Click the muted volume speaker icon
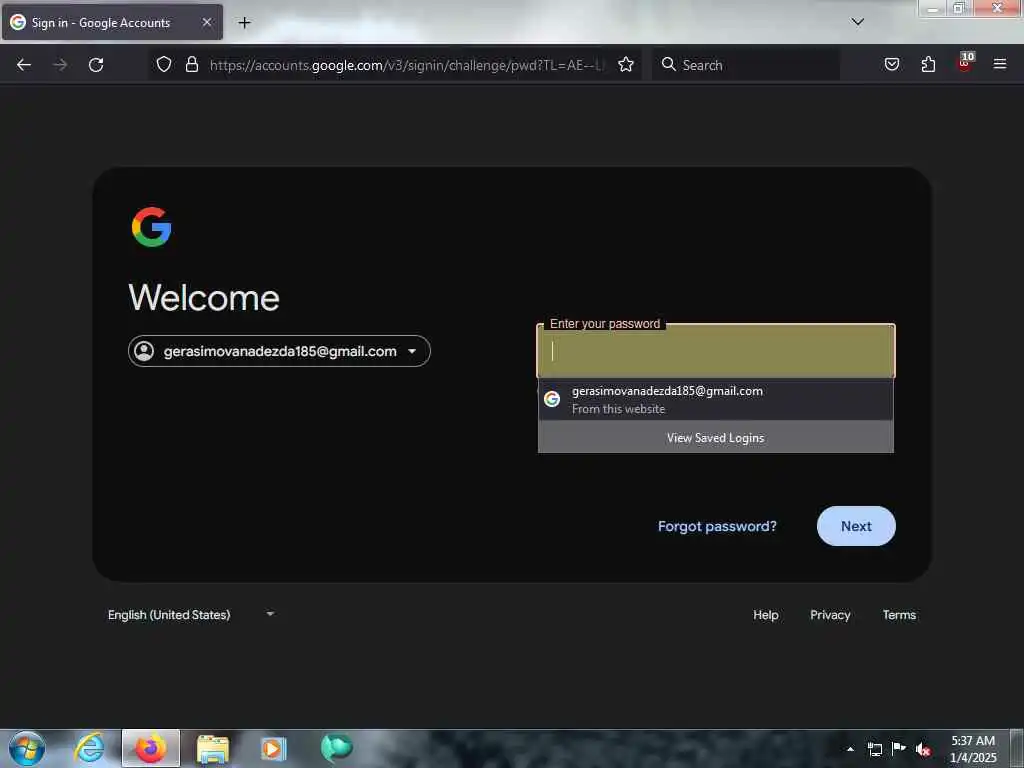Image resolution: width=1024 pixels, height=768 pixels. [x=923, y=749]
